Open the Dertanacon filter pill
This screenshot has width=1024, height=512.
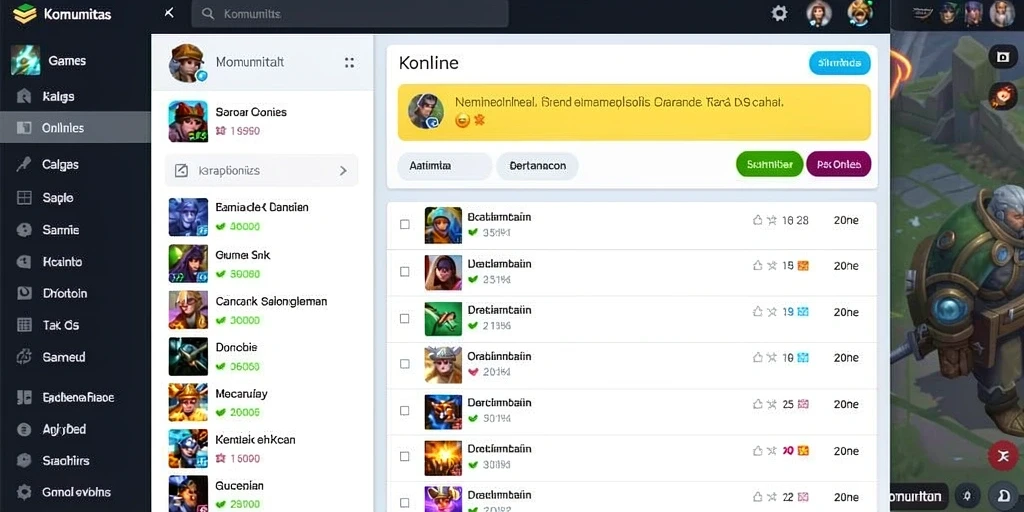coord(537,166)
